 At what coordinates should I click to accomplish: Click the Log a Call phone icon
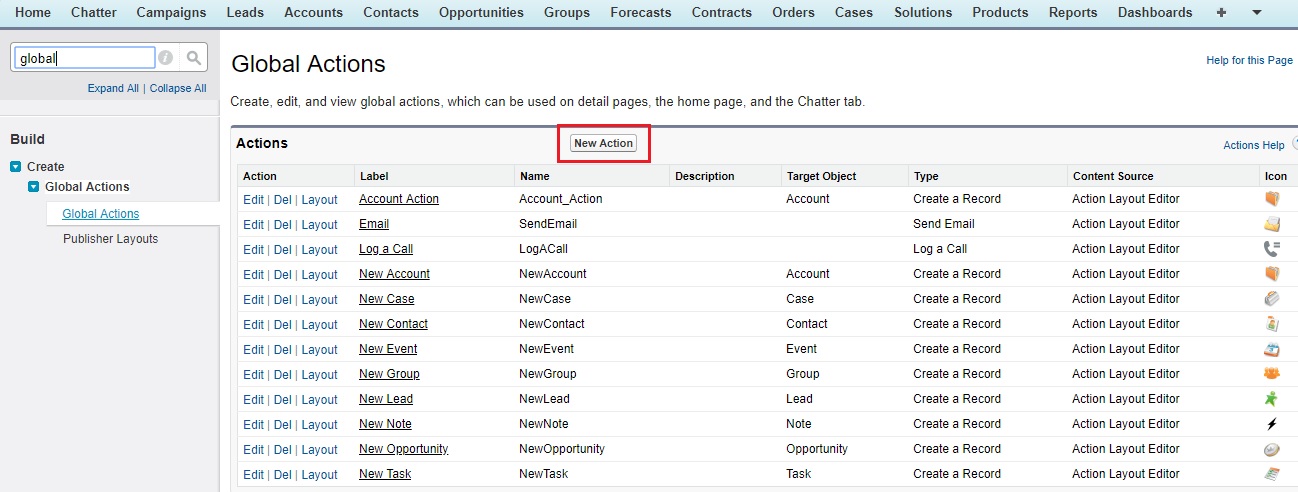point(1272,249)
